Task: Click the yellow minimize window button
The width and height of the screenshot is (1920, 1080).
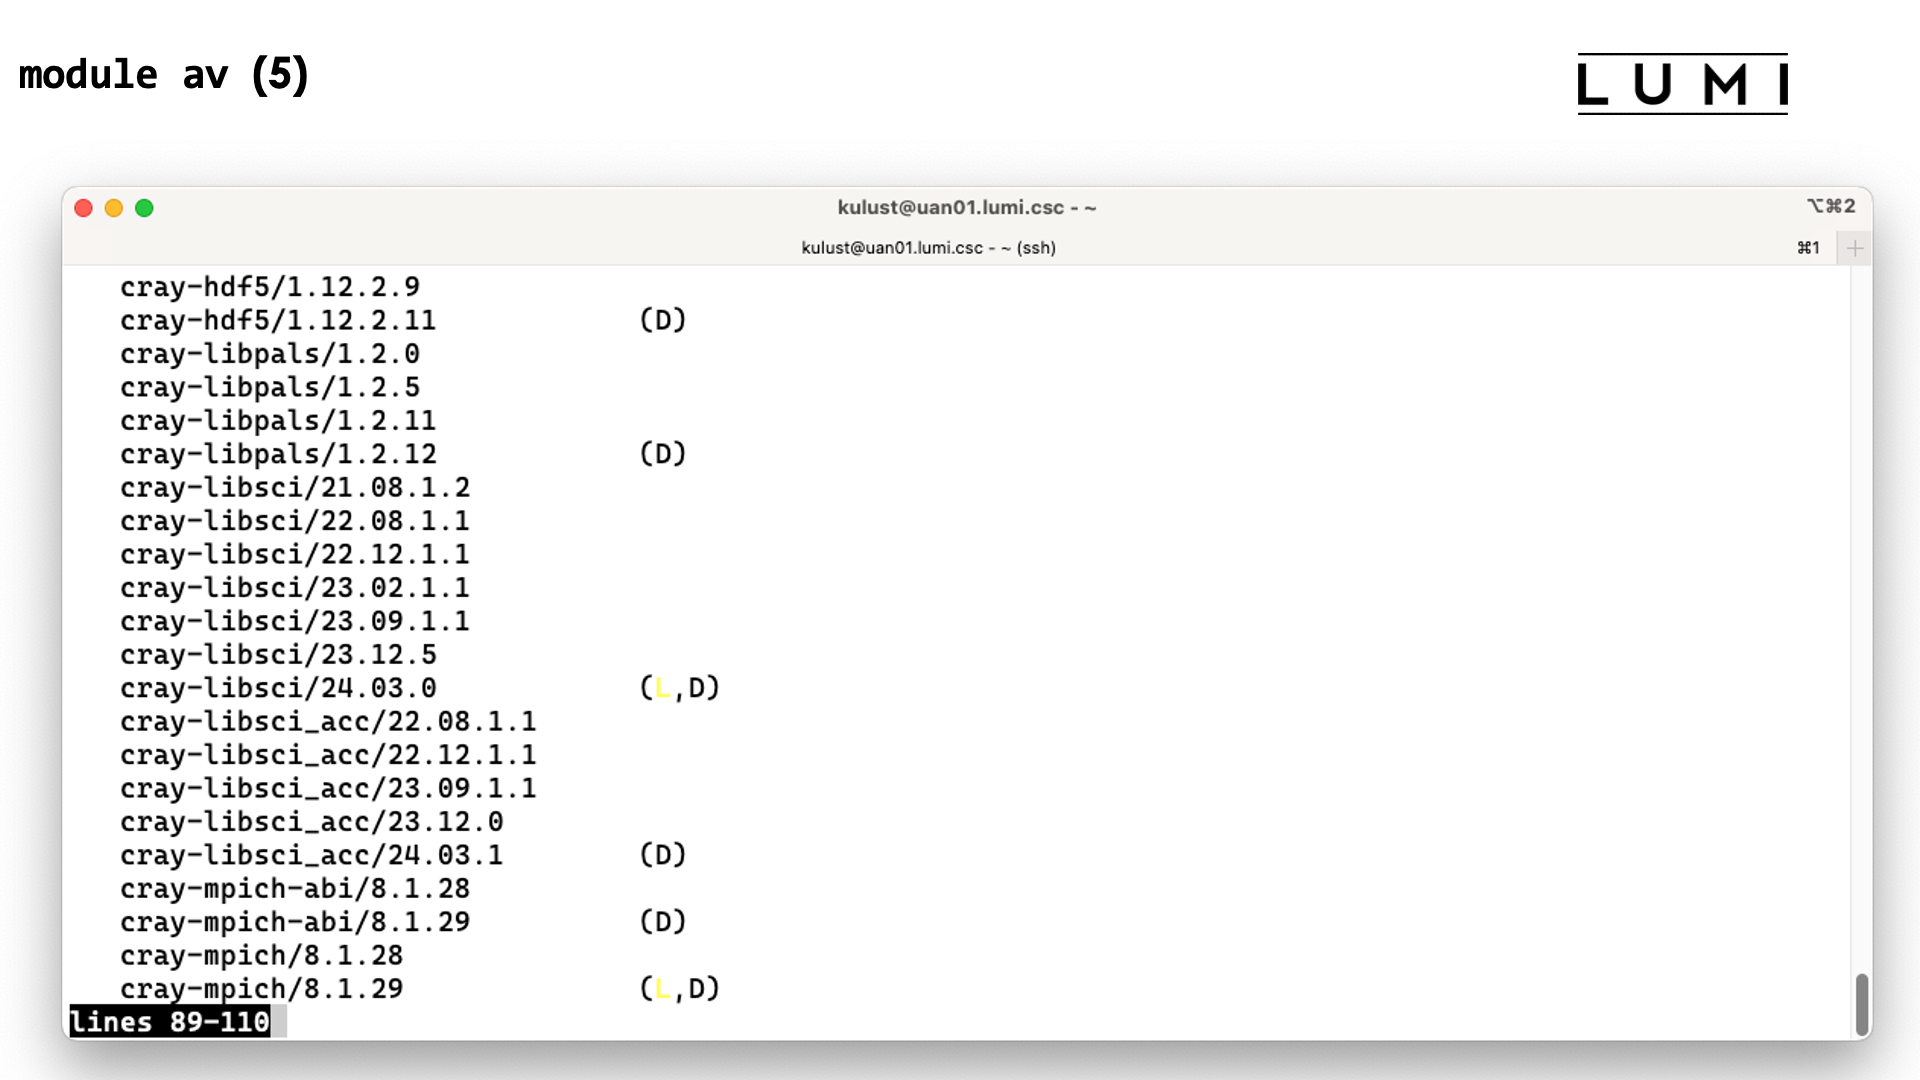Action: point(114,208)
